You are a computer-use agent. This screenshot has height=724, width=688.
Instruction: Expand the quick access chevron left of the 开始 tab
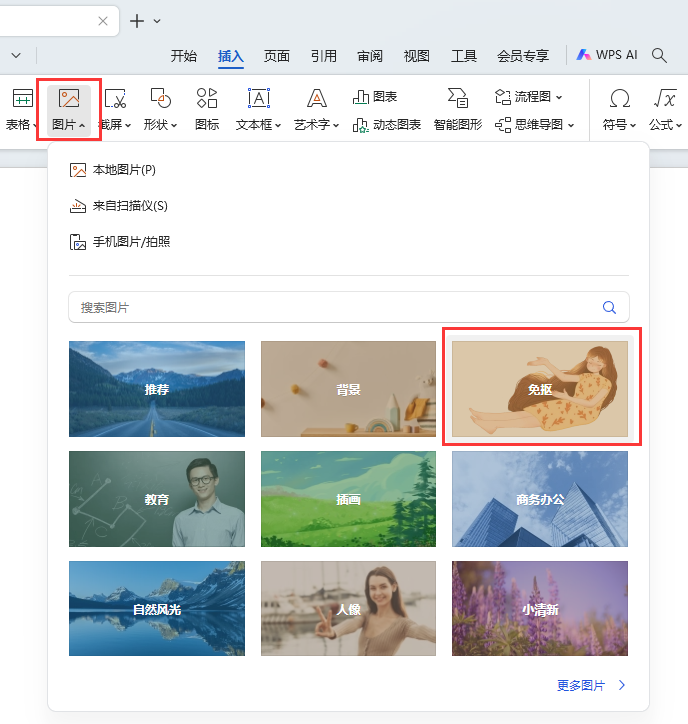[16, 55]
